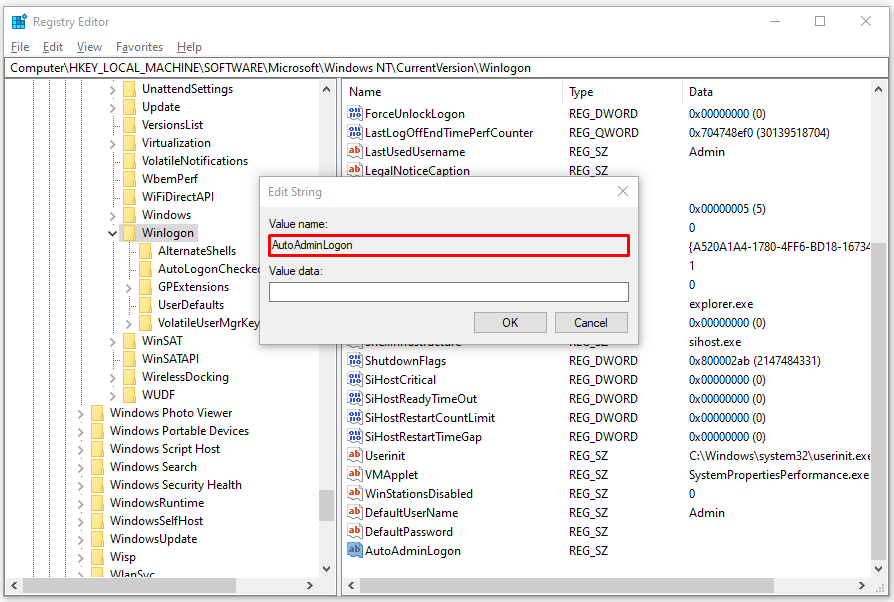Select the Windows Script Host key
The image size is (894, 602).
click(165, 449)
